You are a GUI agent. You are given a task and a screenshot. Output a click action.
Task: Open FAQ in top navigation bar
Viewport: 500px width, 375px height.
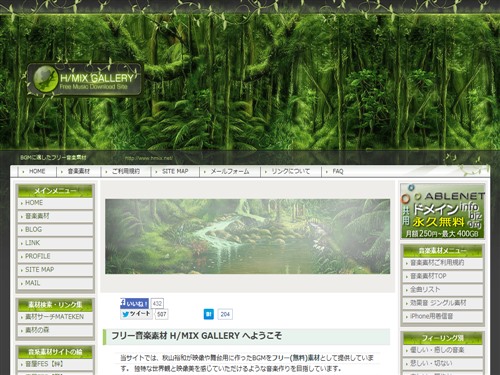pyautogui.click(x=337, y=171)
